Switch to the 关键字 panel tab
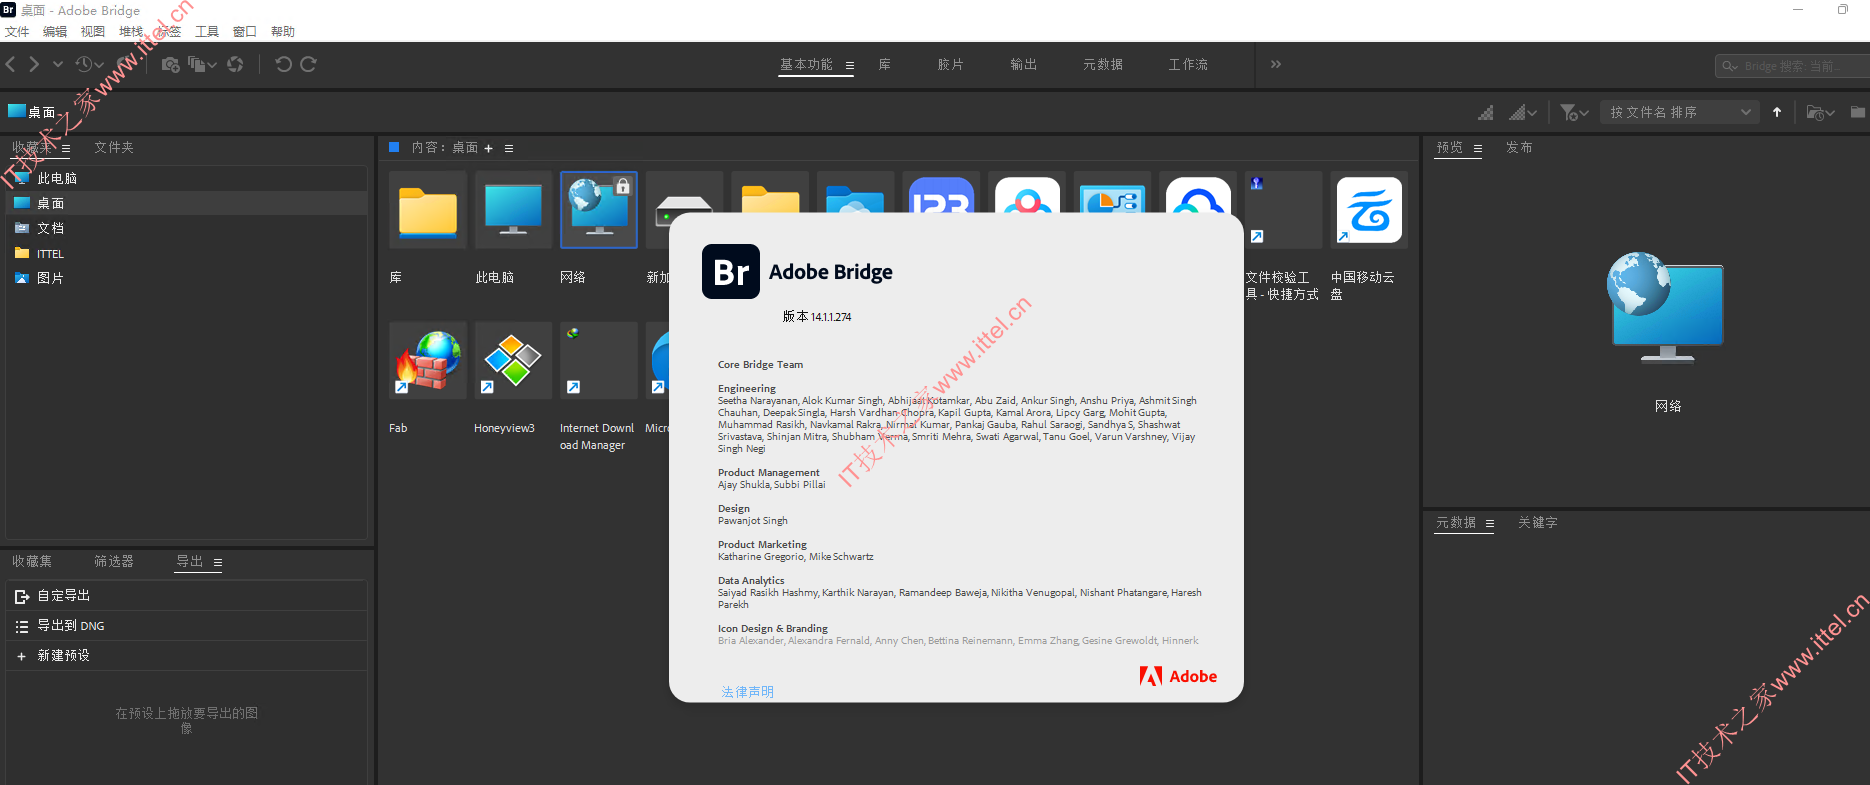This screenshot has width=1870, height=785. pos(1538,522)
